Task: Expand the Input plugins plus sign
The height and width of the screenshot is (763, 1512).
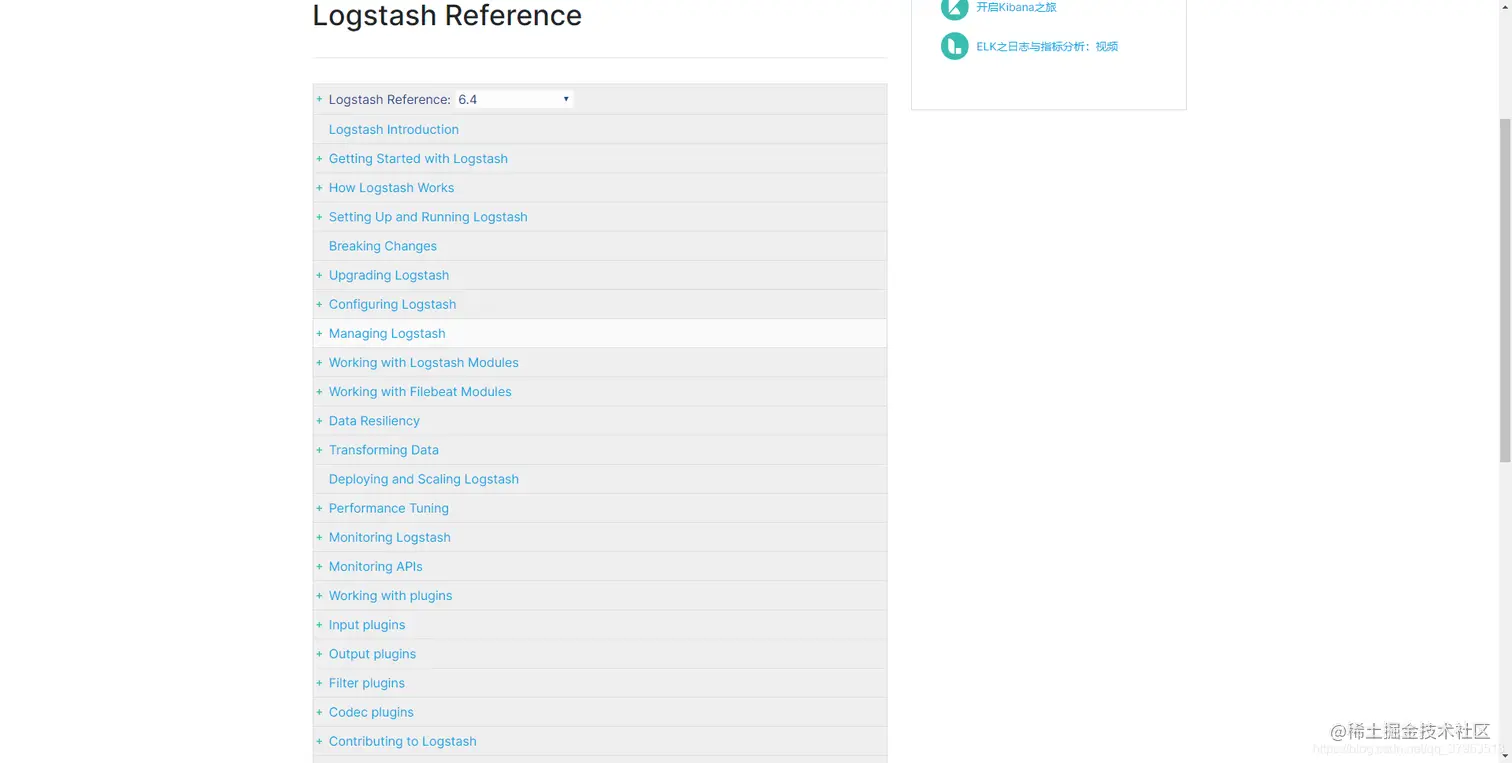Action: (x=319, y=624)
